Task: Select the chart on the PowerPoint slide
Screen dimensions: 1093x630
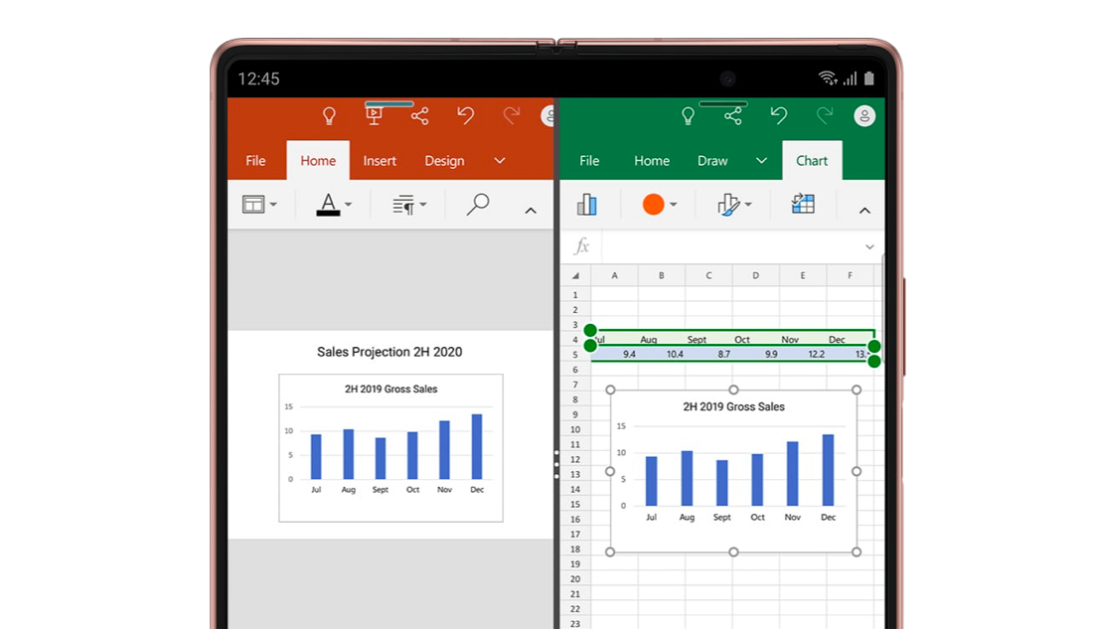Action: click(x=391, y=448)
